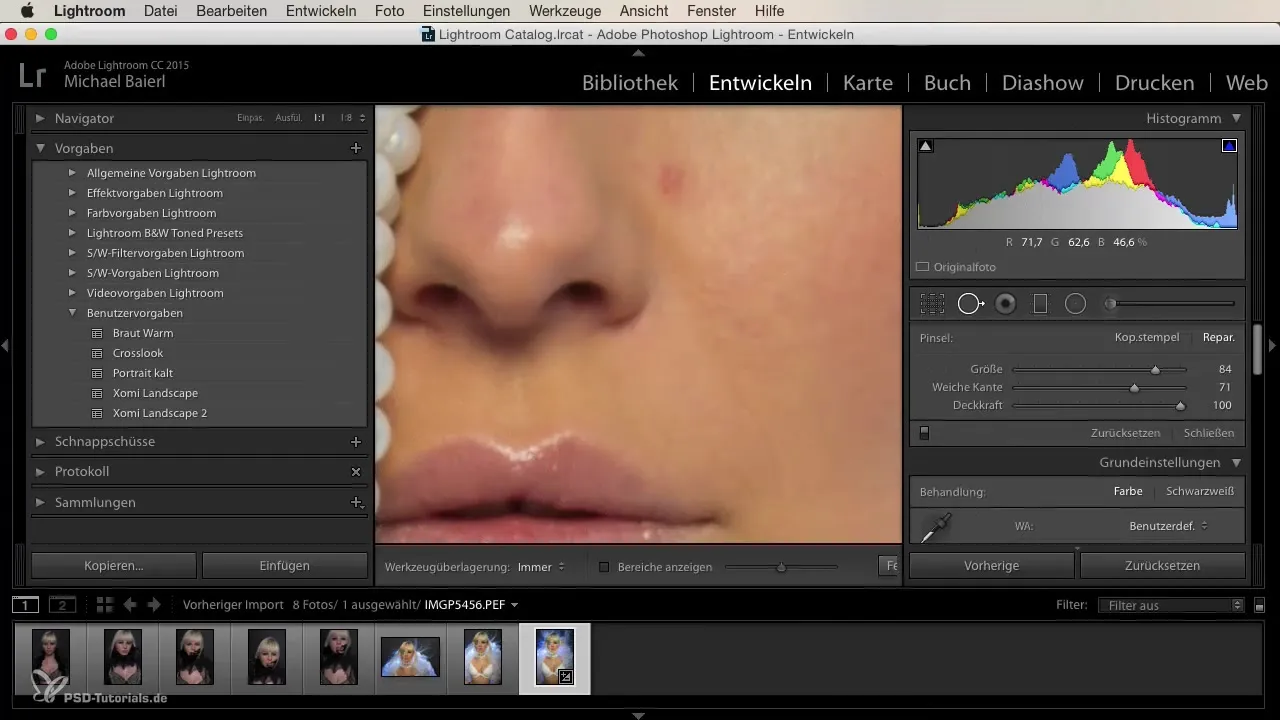The image size is (1280, 720).
Task: Add a new preset with plus icon
Action: point(355,148)
